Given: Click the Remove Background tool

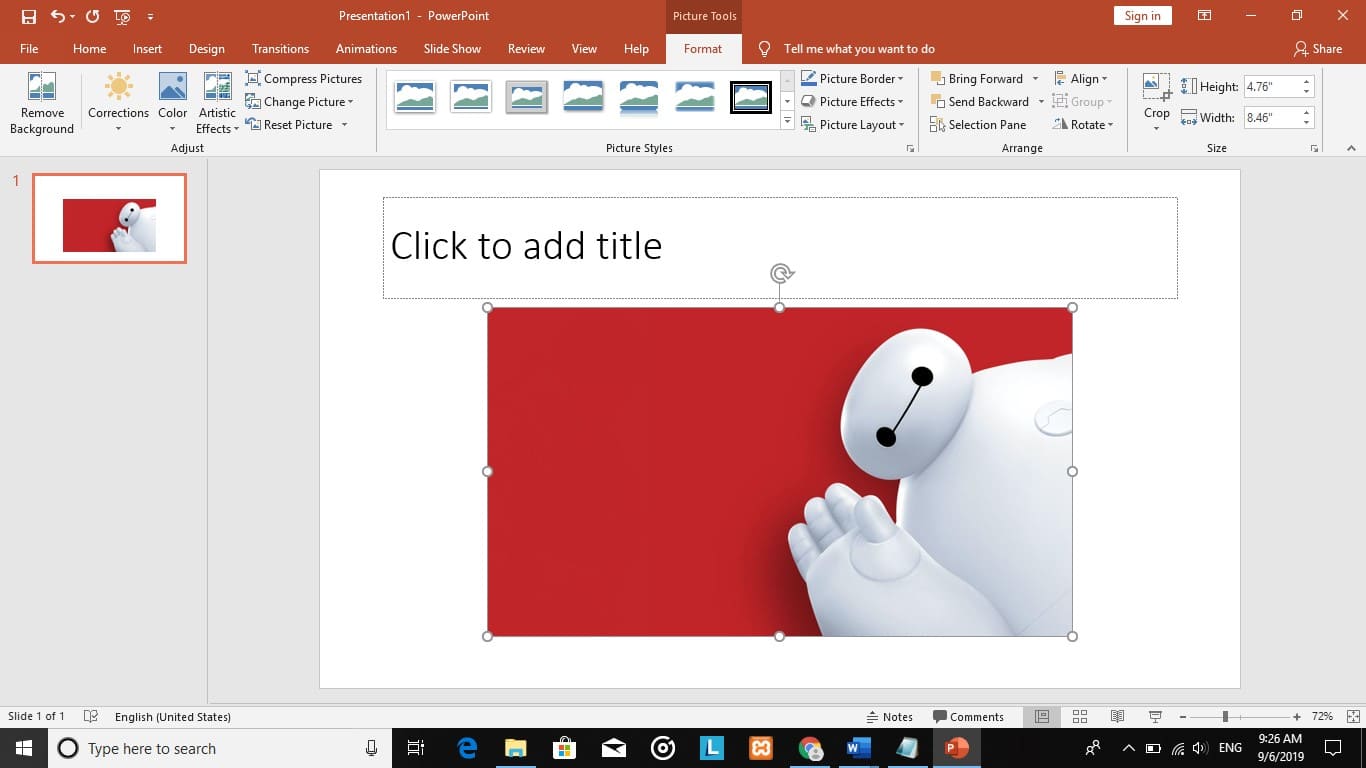Looking at the screenshot, I should [x=42, y=103].
